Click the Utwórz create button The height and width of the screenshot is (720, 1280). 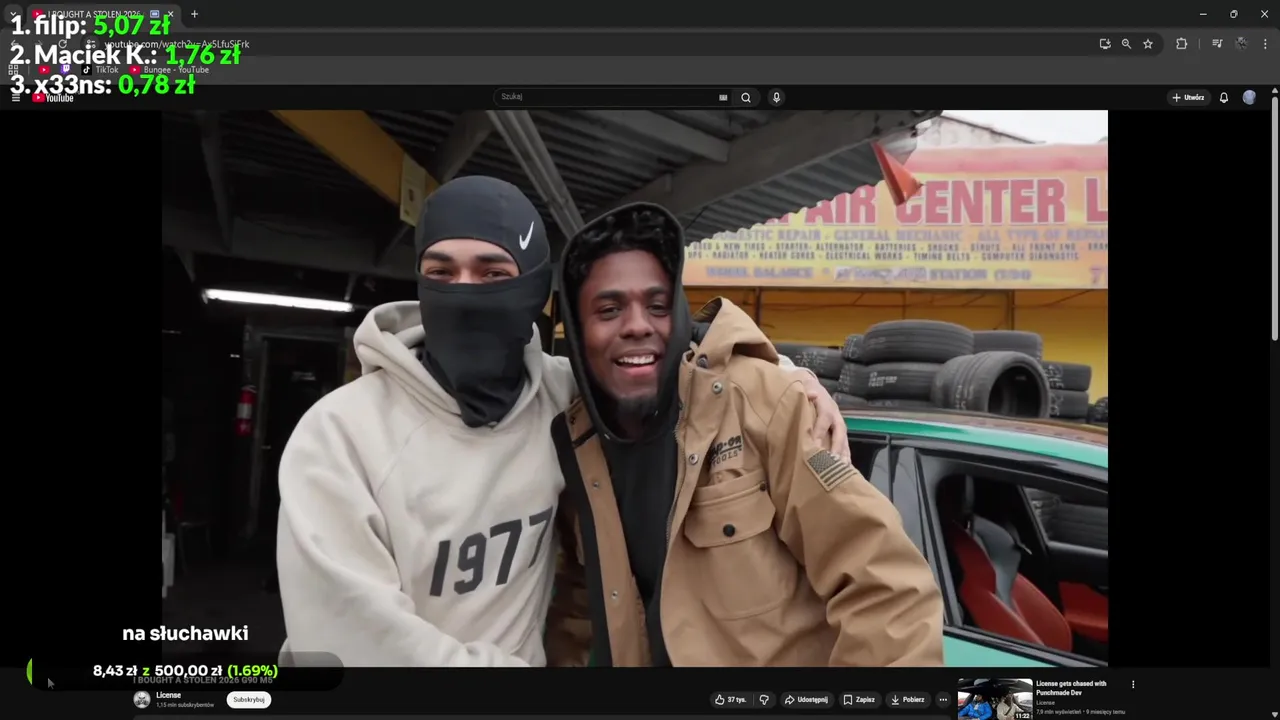coord(1188,97)
